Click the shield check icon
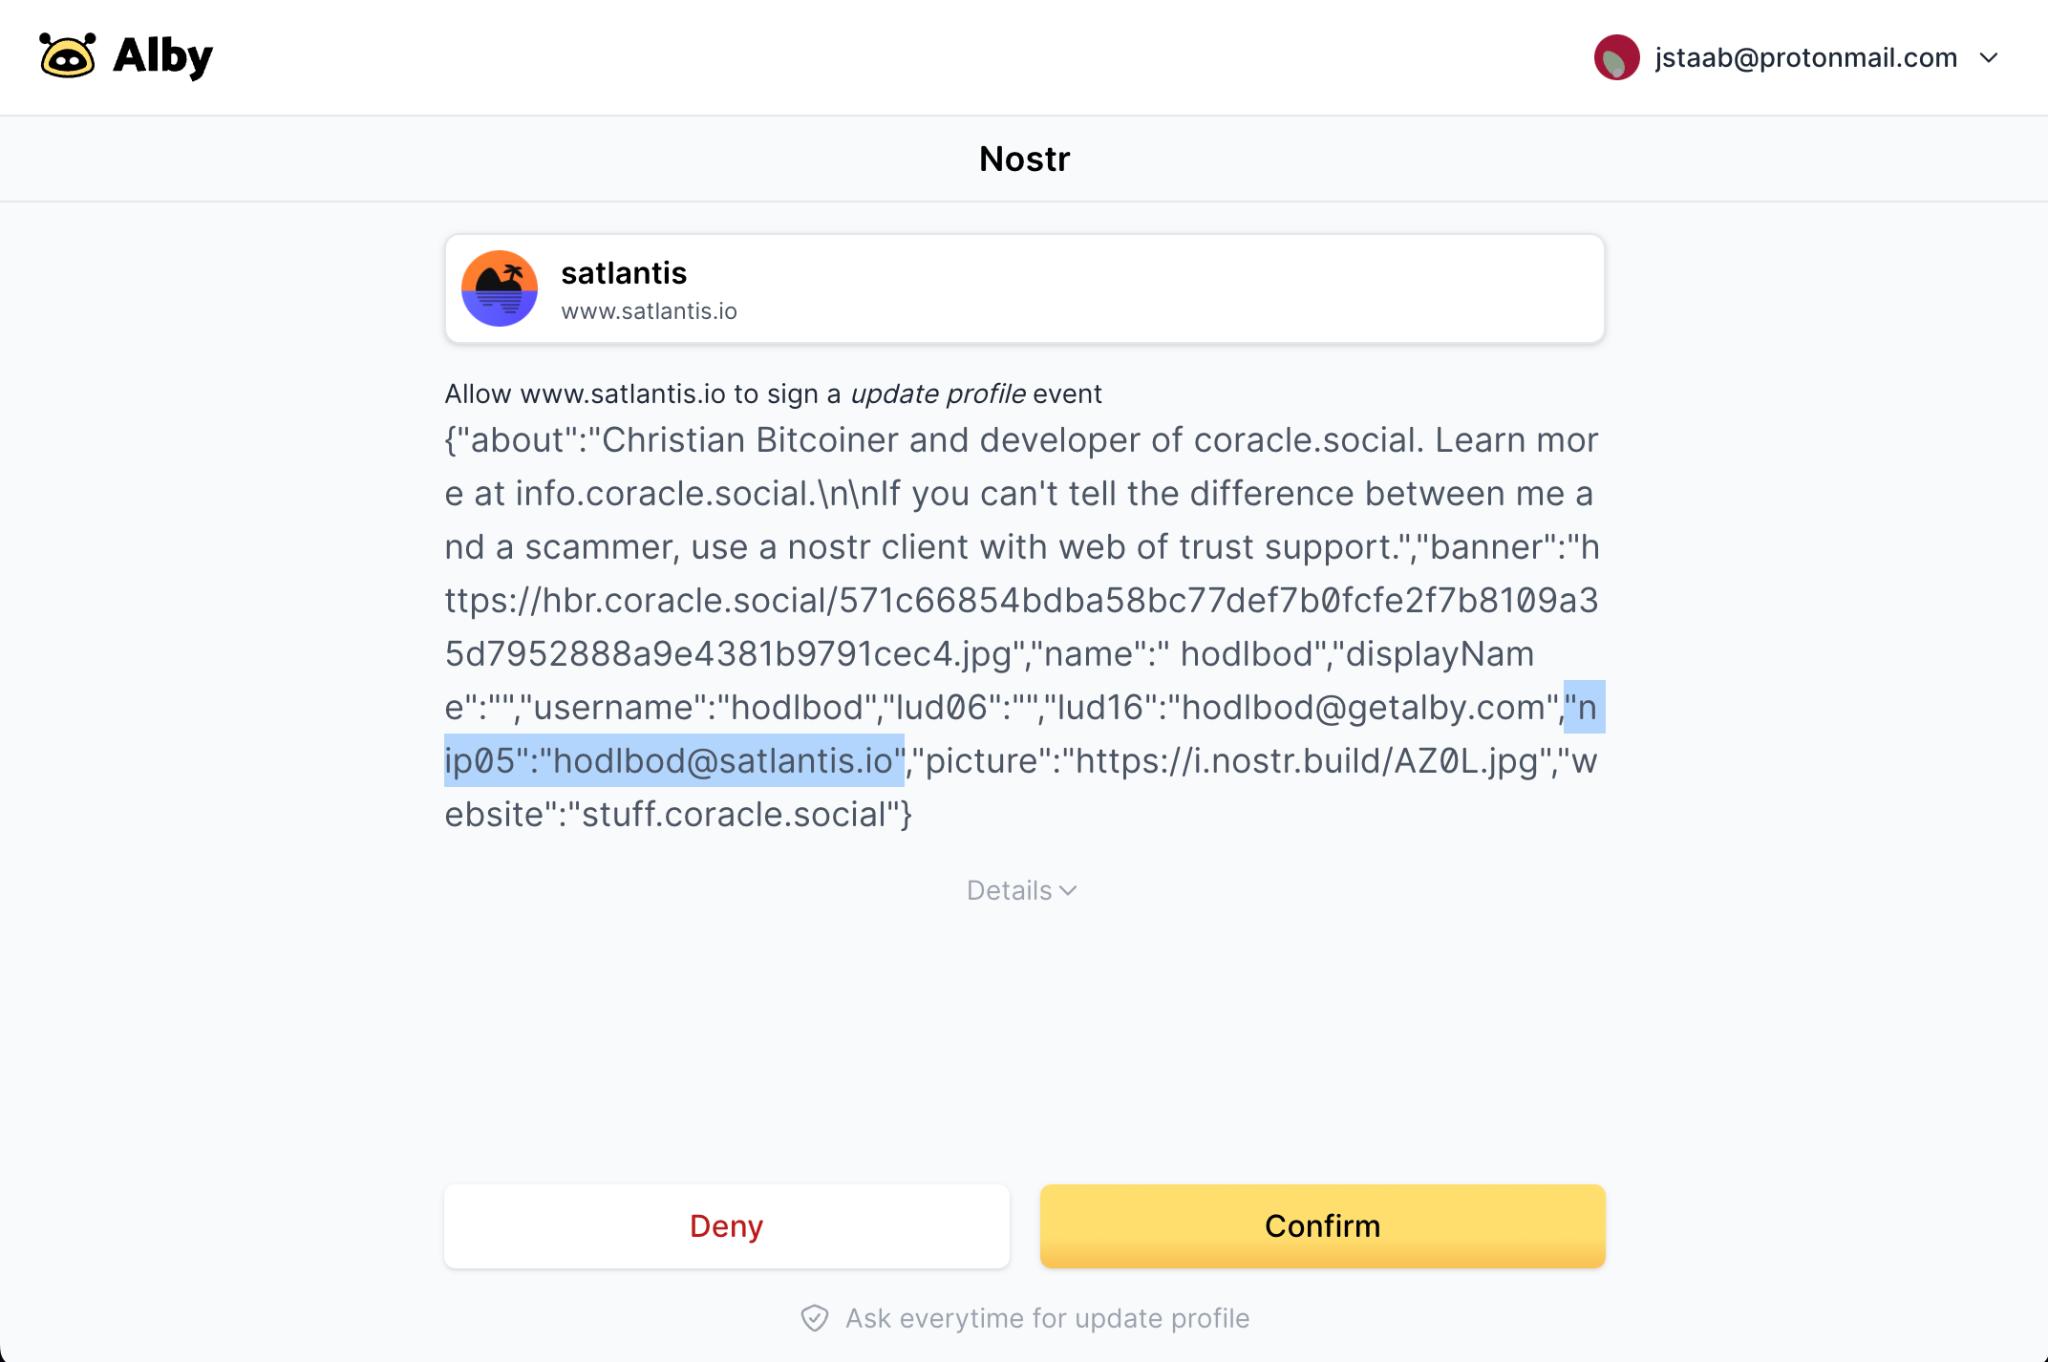The image size is (2048, 1362). [x=814, y=1318]
